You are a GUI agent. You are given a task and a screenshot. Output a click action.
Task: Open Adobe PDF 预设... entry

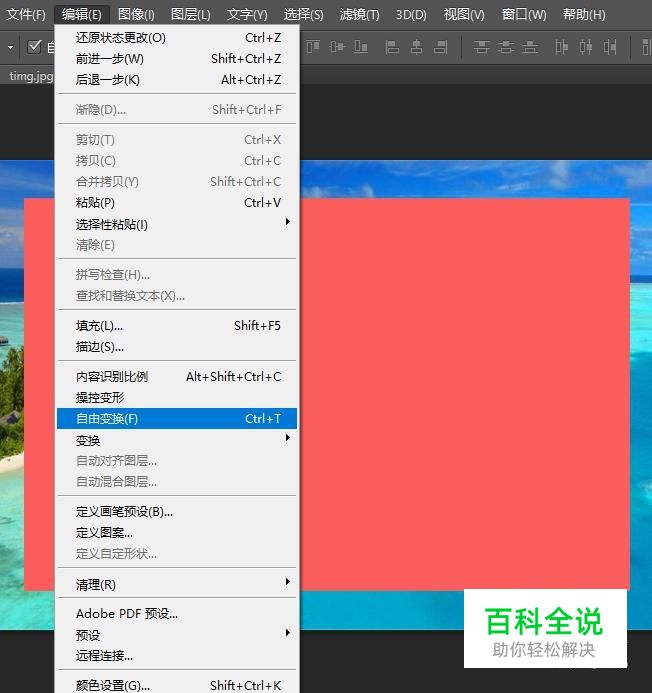(177, 614)
